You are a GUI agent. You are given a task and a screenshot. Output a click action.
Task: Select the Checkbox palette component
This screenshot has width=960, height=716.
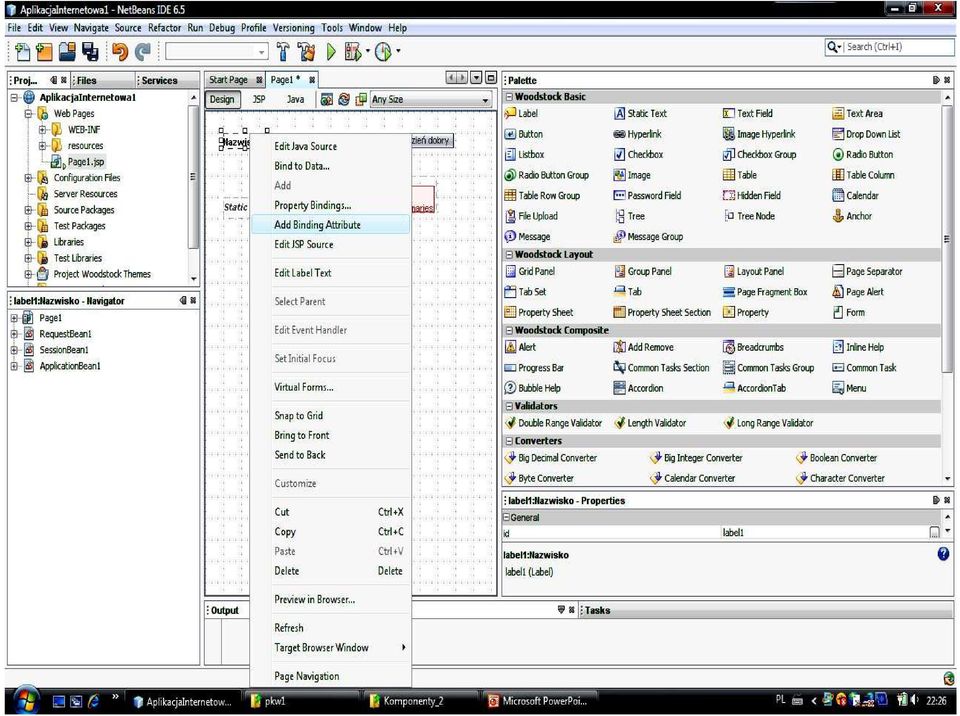(639, 154)
